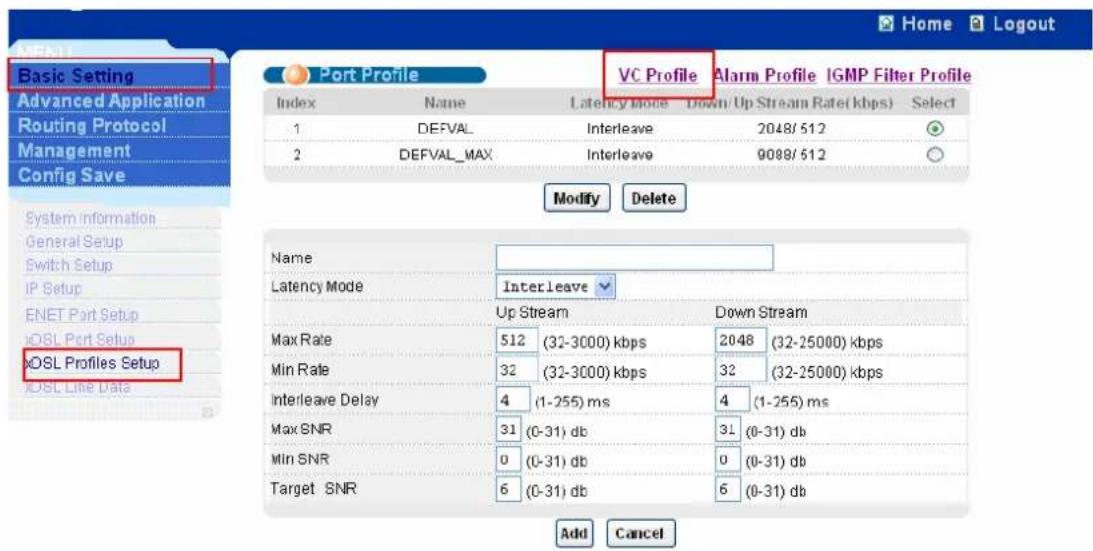Open xDSL Line Data in sidebar

pyautogui.click(x=77, y=386)
